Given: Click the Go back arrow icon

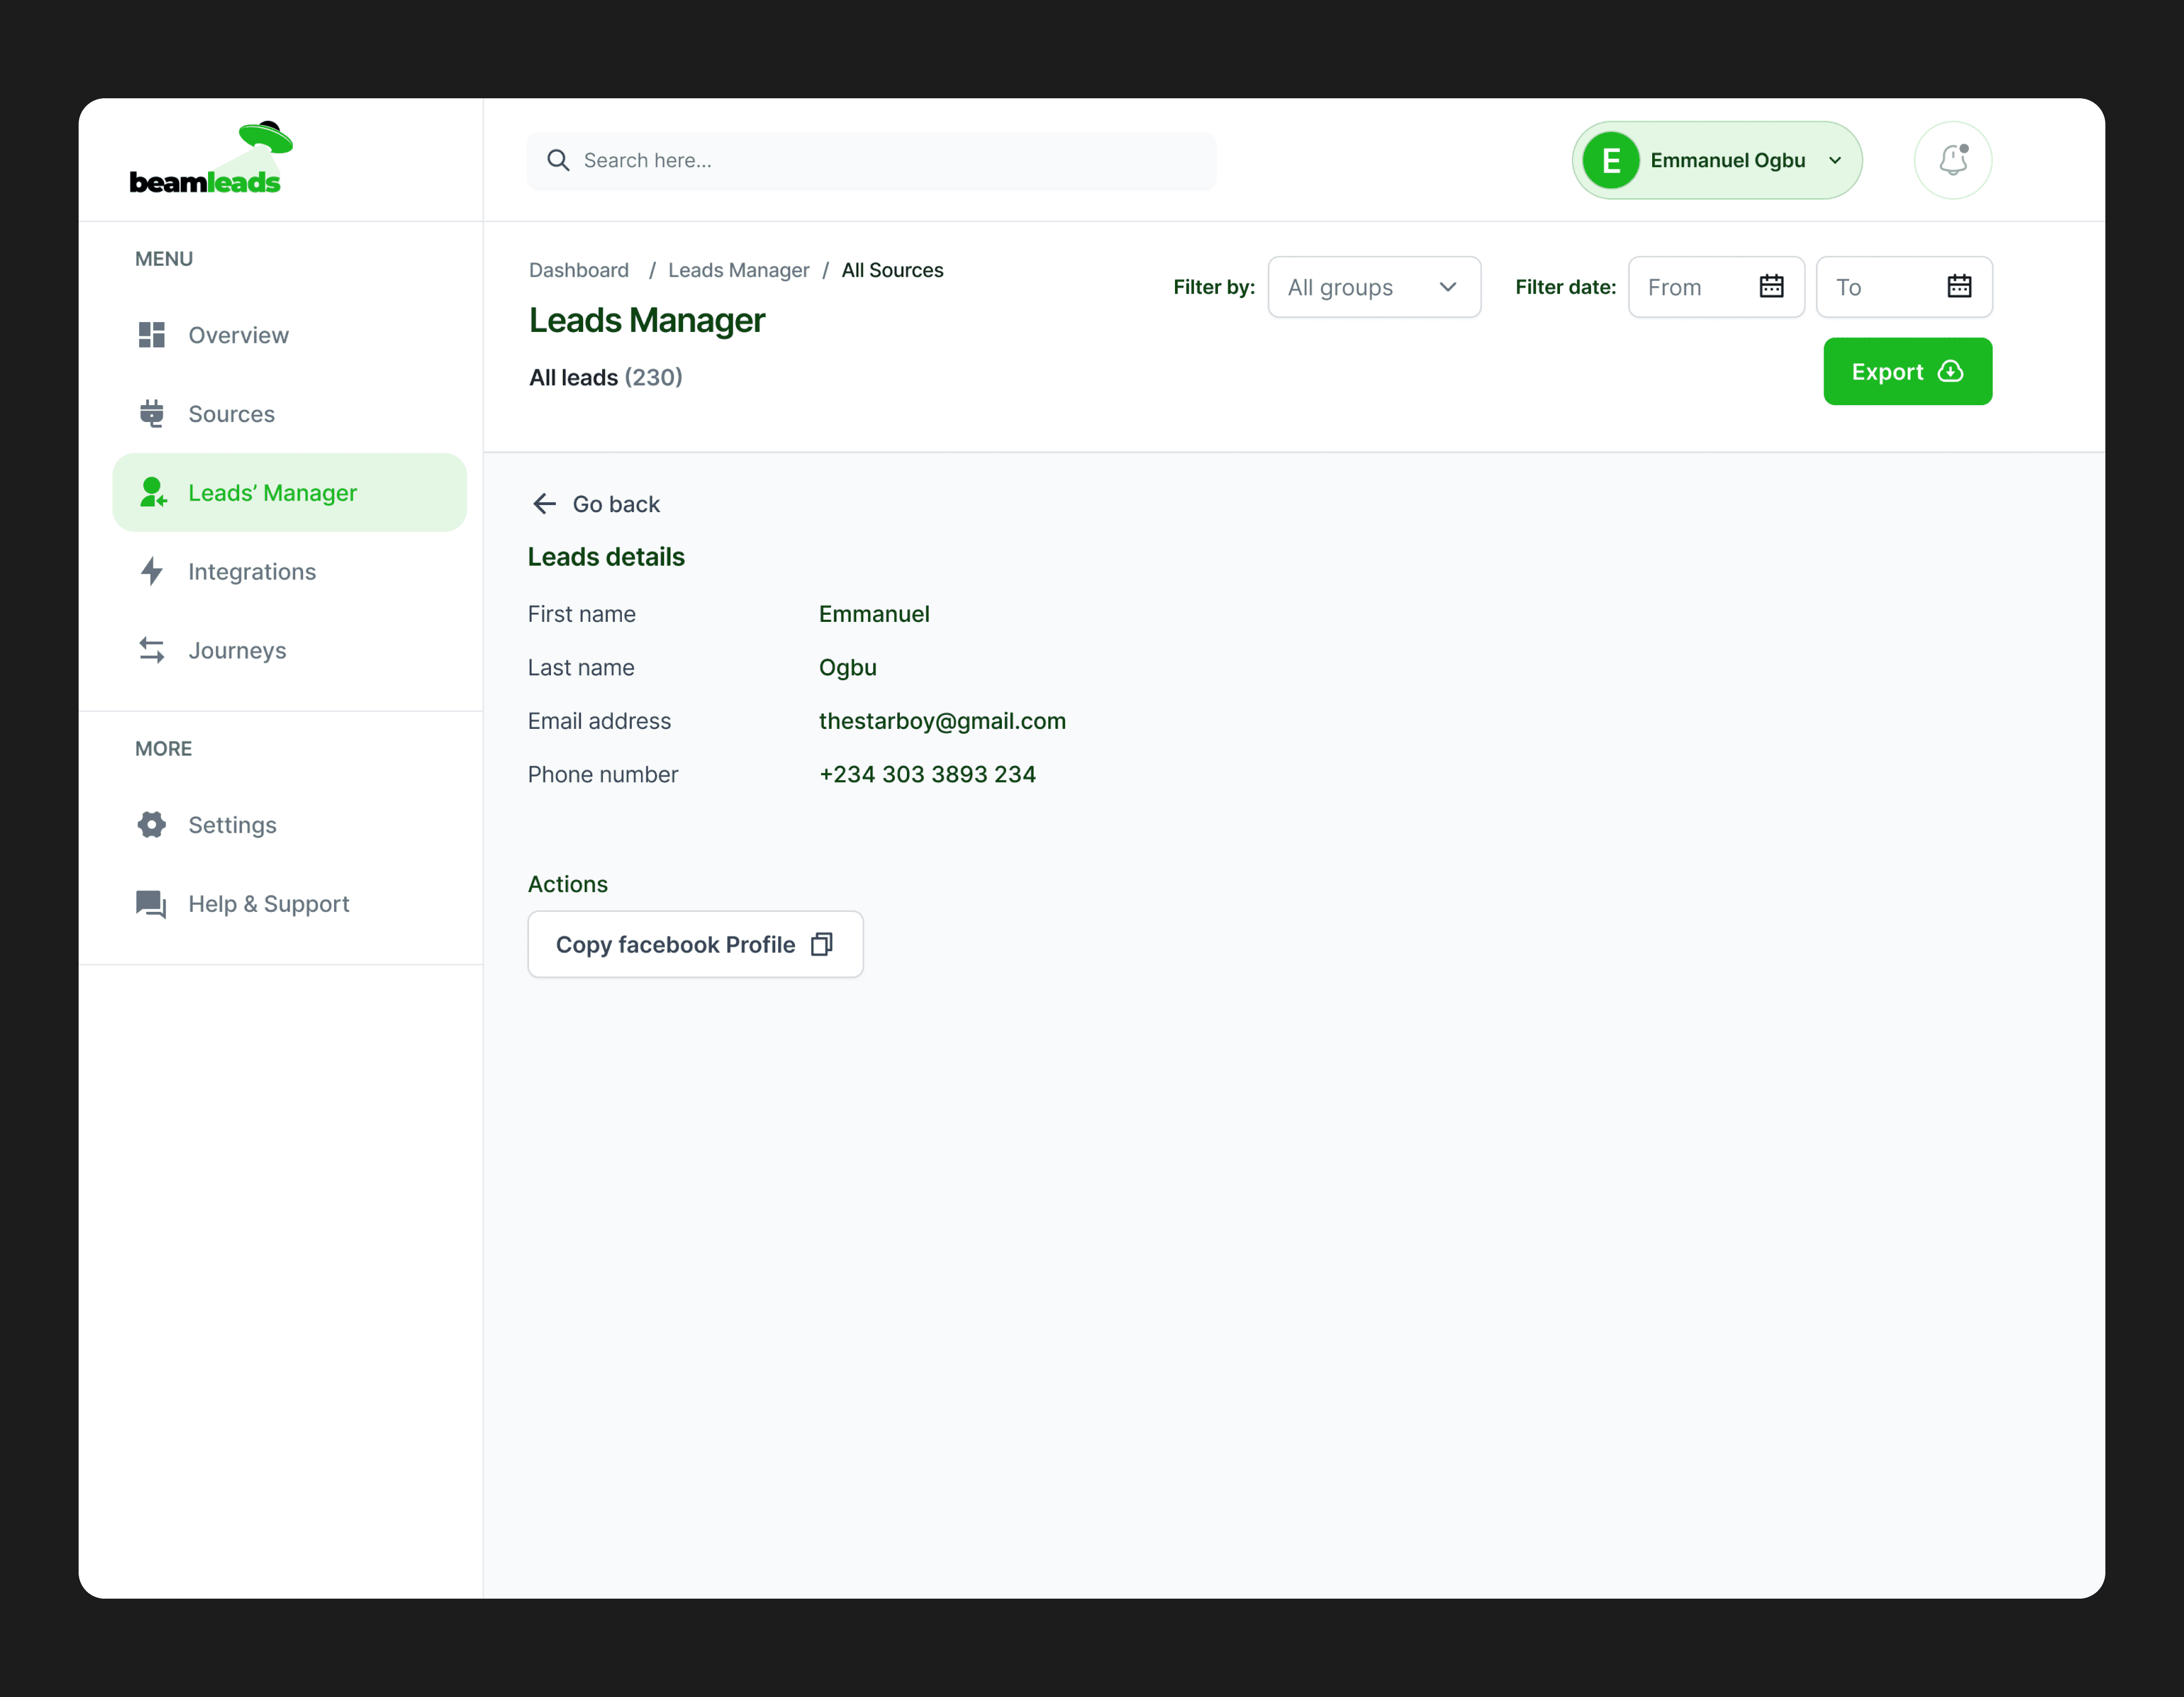Looking at the screenshot, I should [x=545, y=504].
